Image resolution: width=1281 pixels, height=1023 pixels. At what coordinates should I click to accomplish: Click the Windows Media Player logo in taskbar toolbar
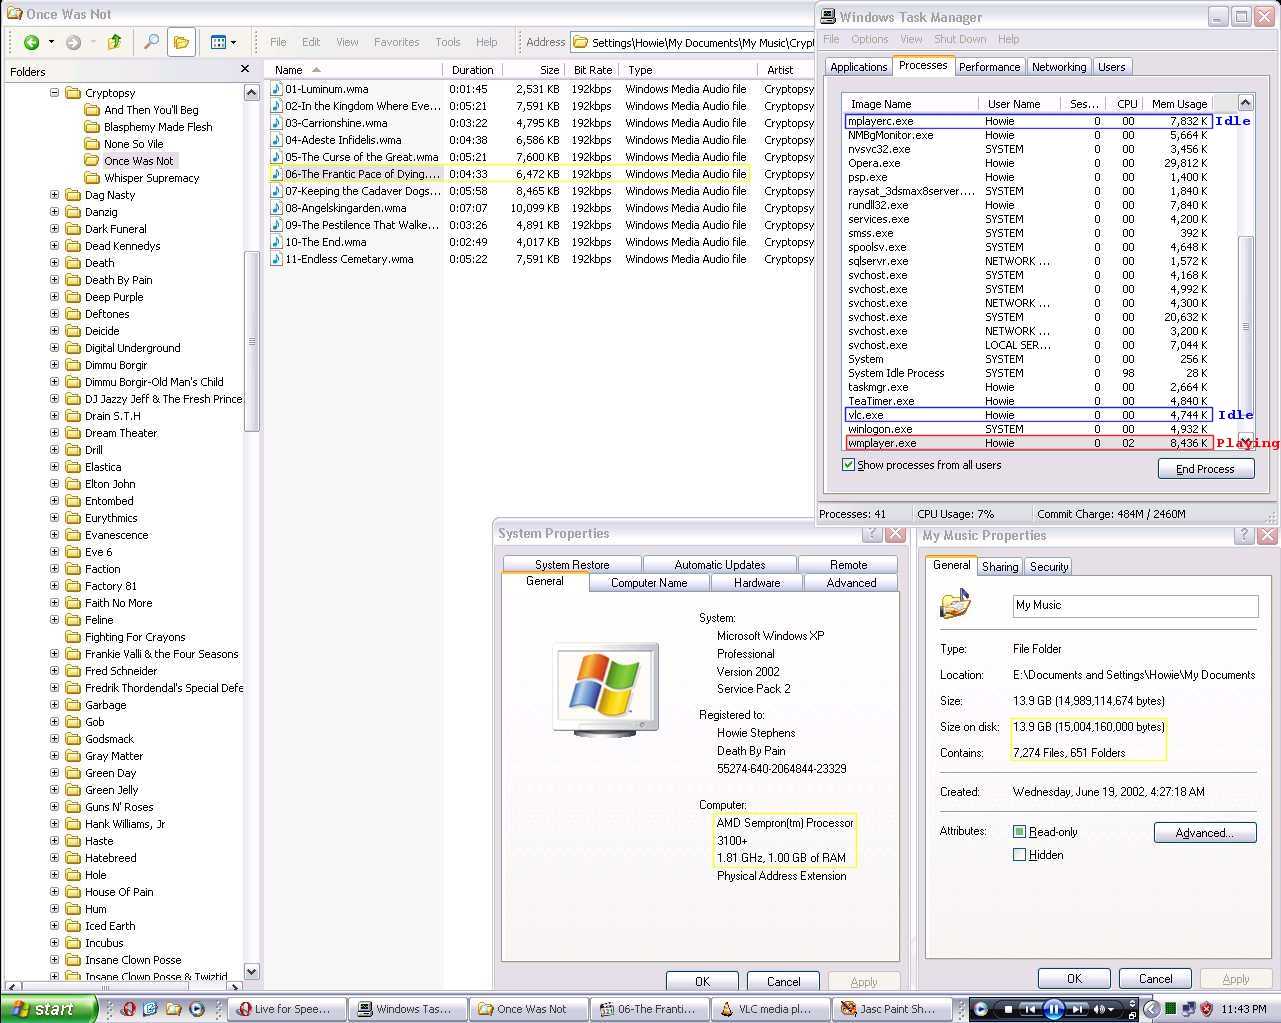[980, 1009]
